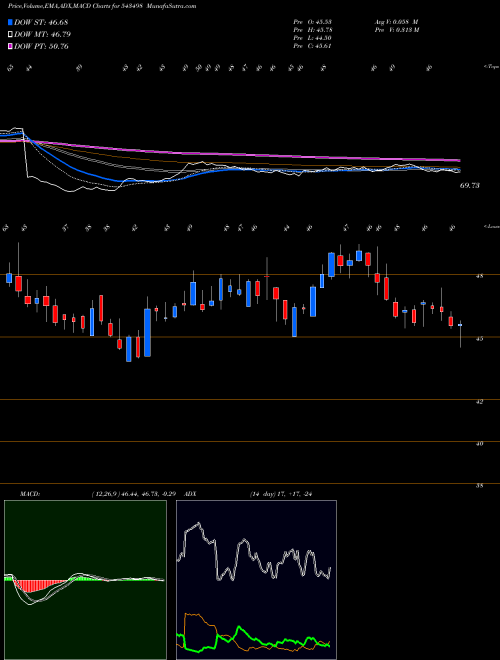
Task: Click the 42 price axis label
Action: click(x=480, y=402)
